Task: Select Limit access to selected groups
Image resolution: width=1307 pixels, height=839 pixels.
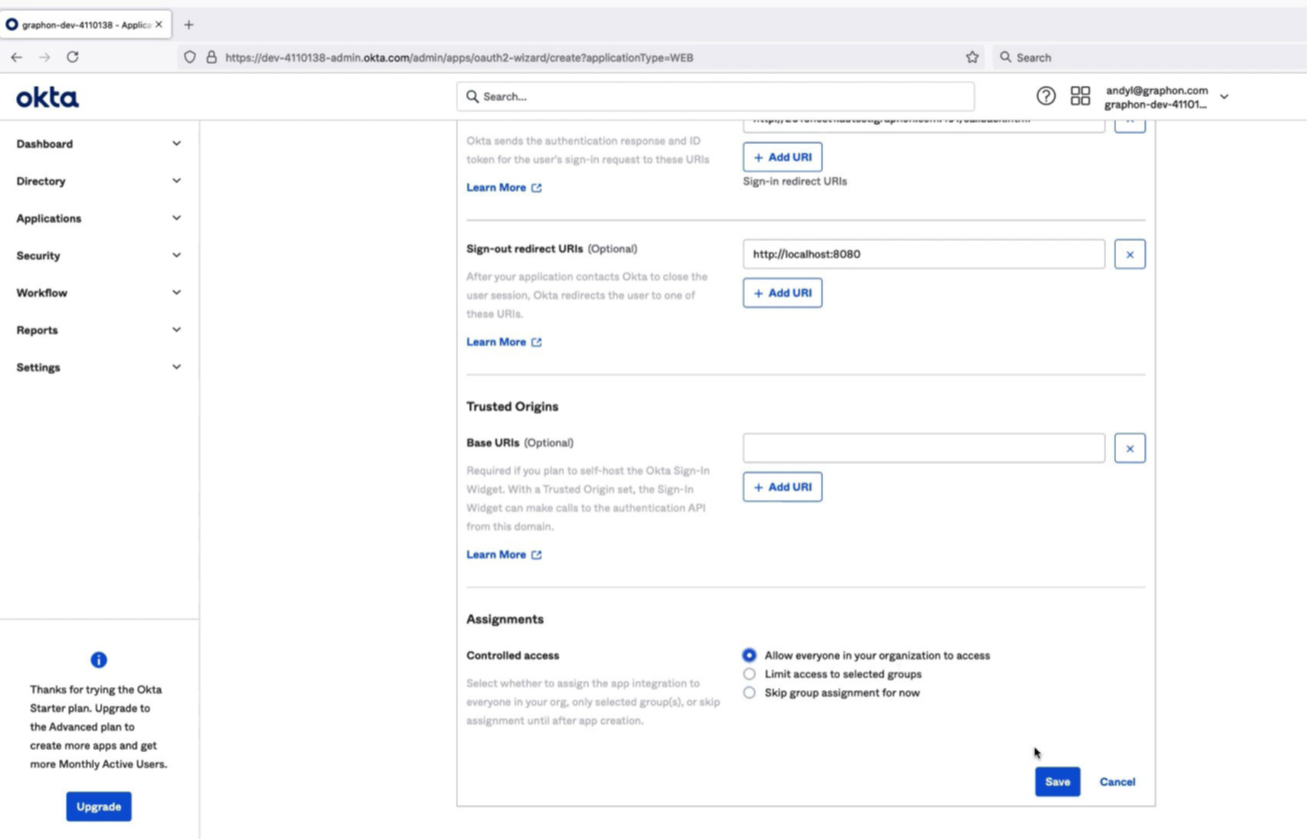Action: coord(749,674)
